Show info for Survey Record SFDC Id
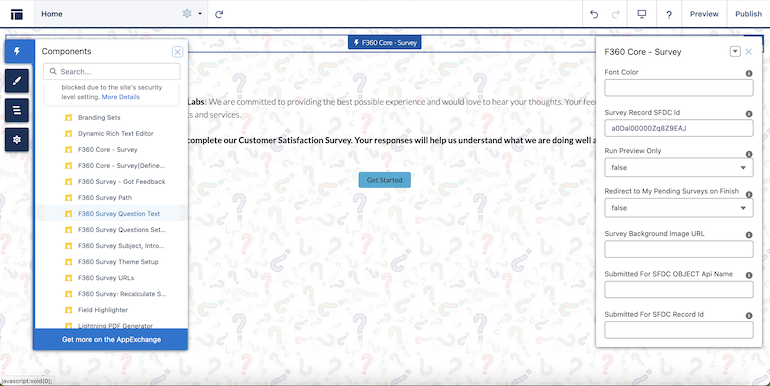 tap(749, 113)
